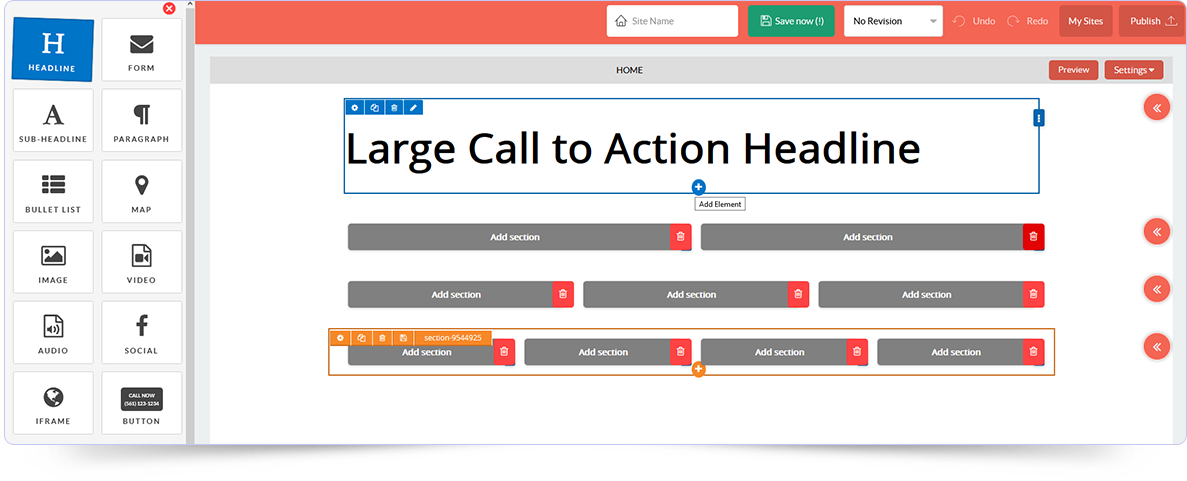This screenshot has width=1187, height=481.
Task: Open the No Revision dropdown
Action: tap(893, 21)
